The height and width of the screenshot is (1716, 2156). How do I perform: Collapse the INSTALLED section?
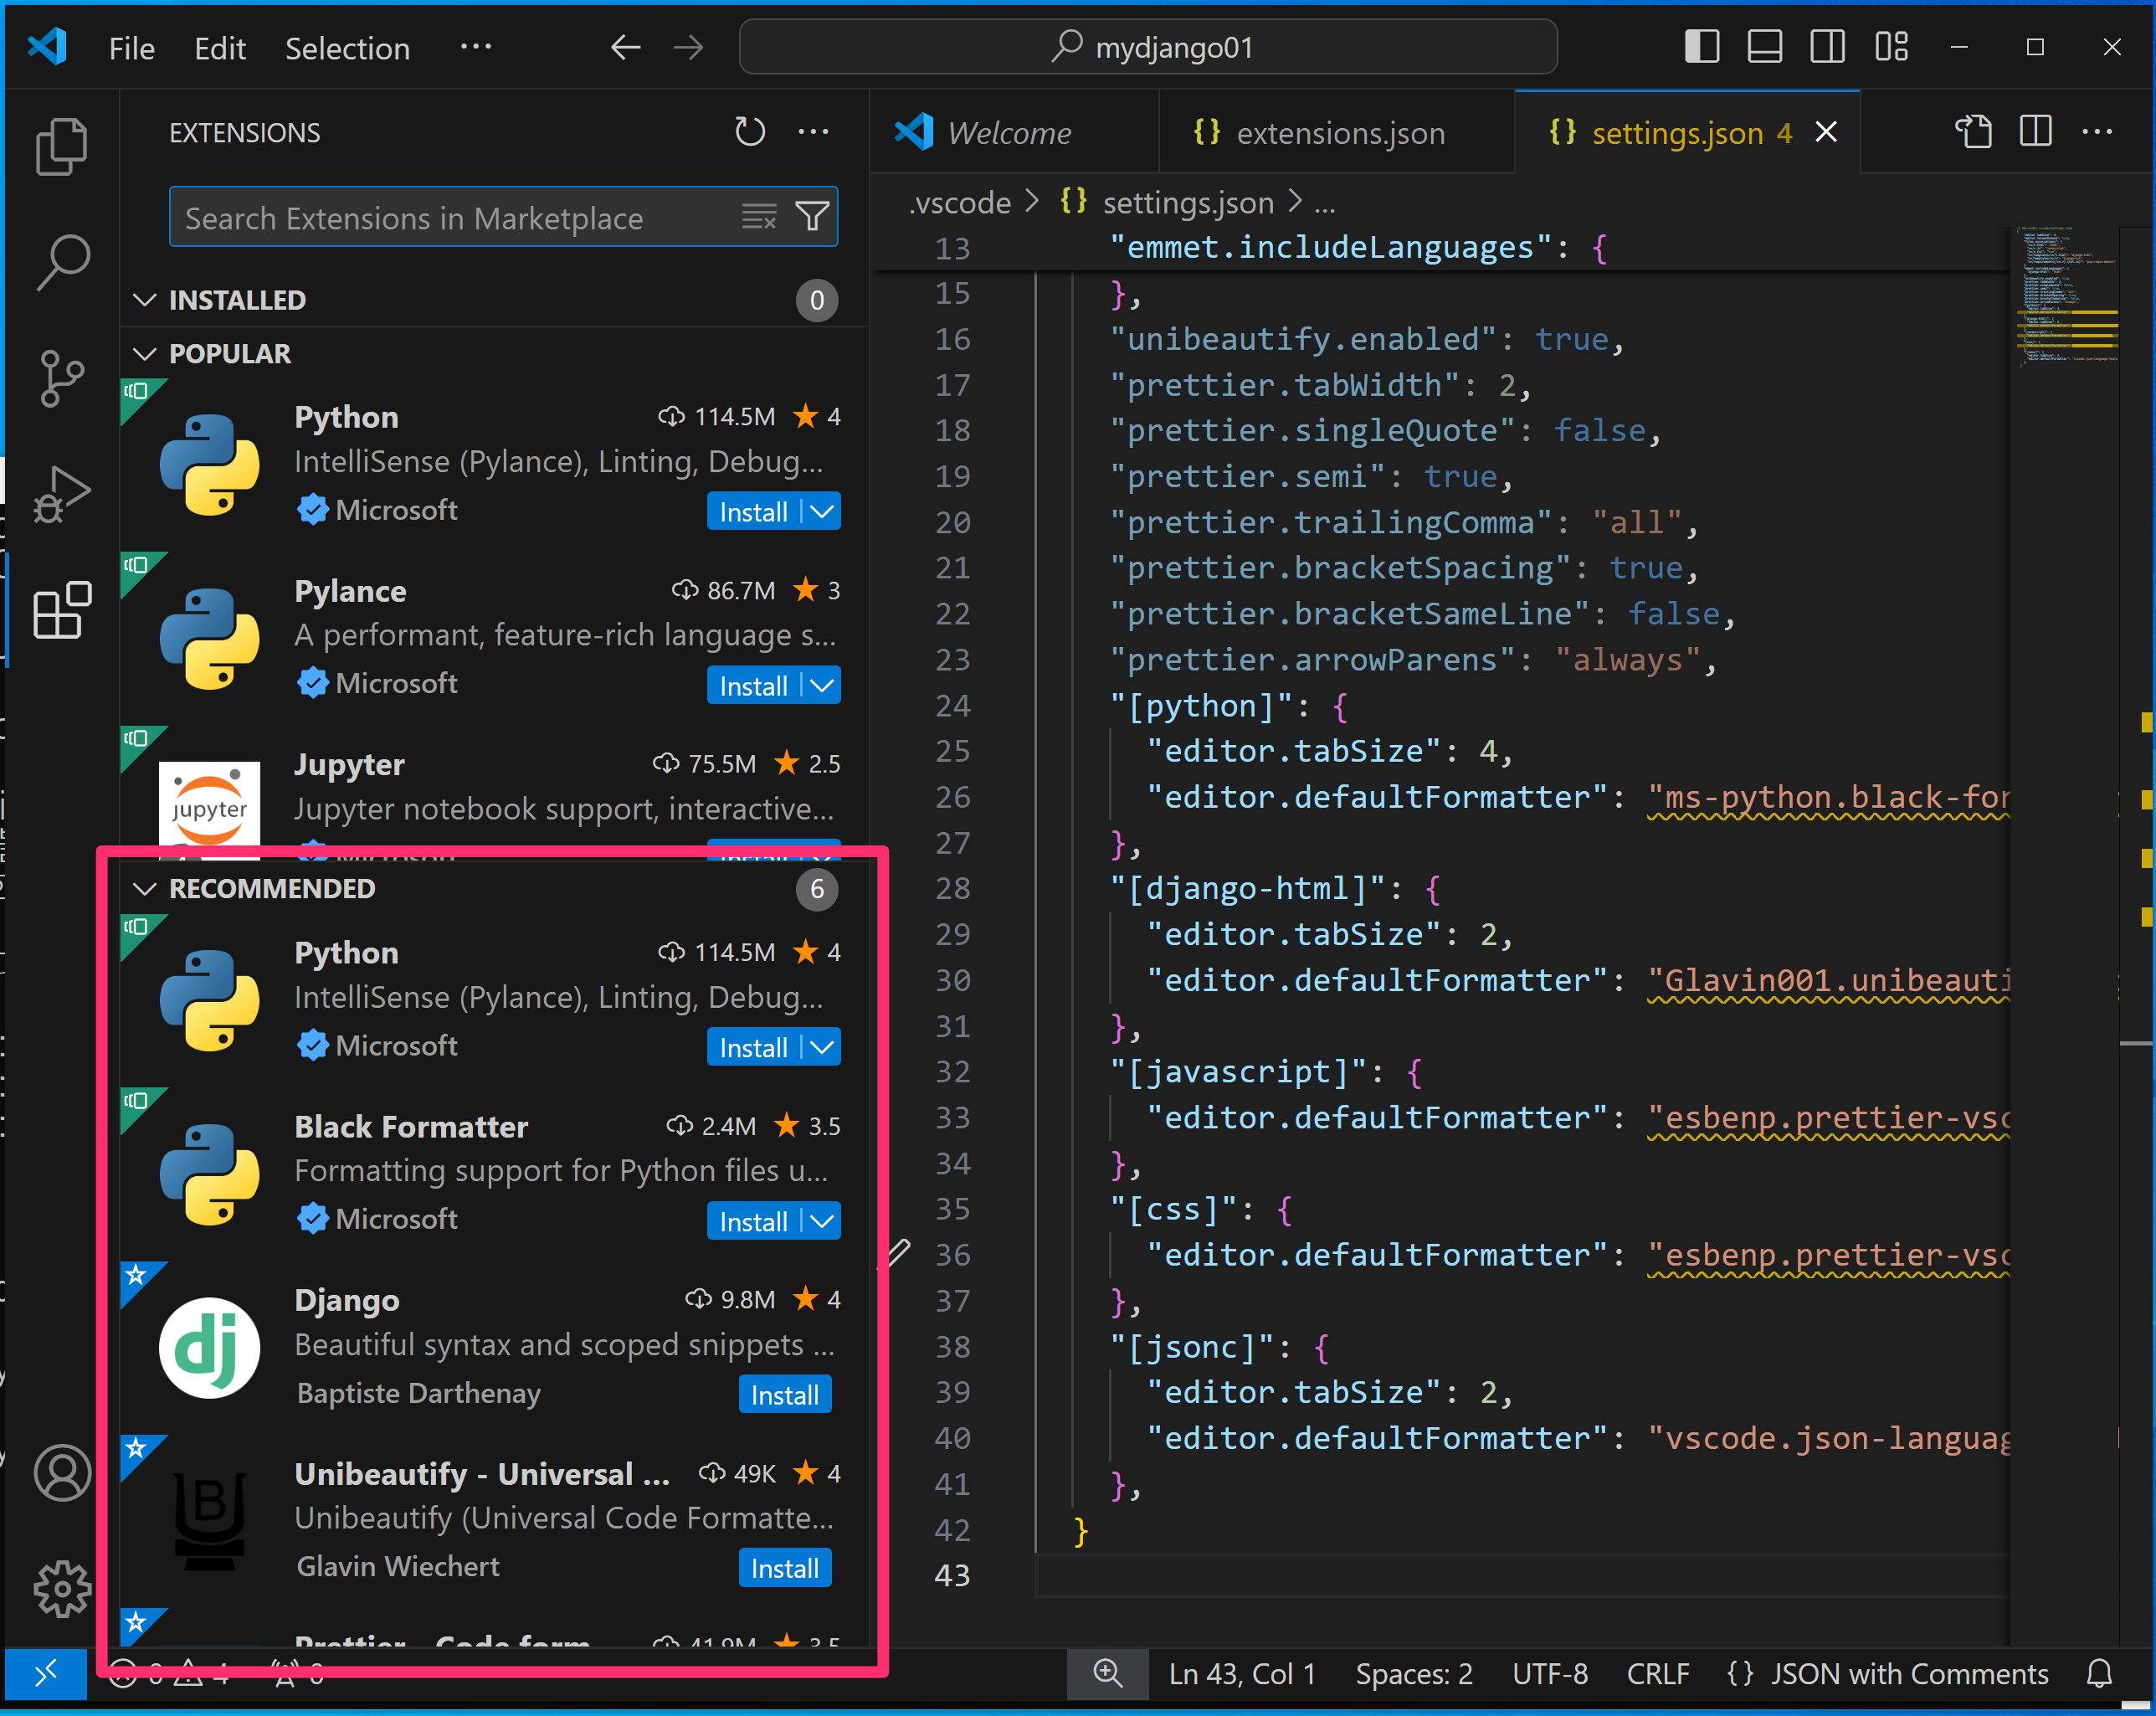coord(145,300)
